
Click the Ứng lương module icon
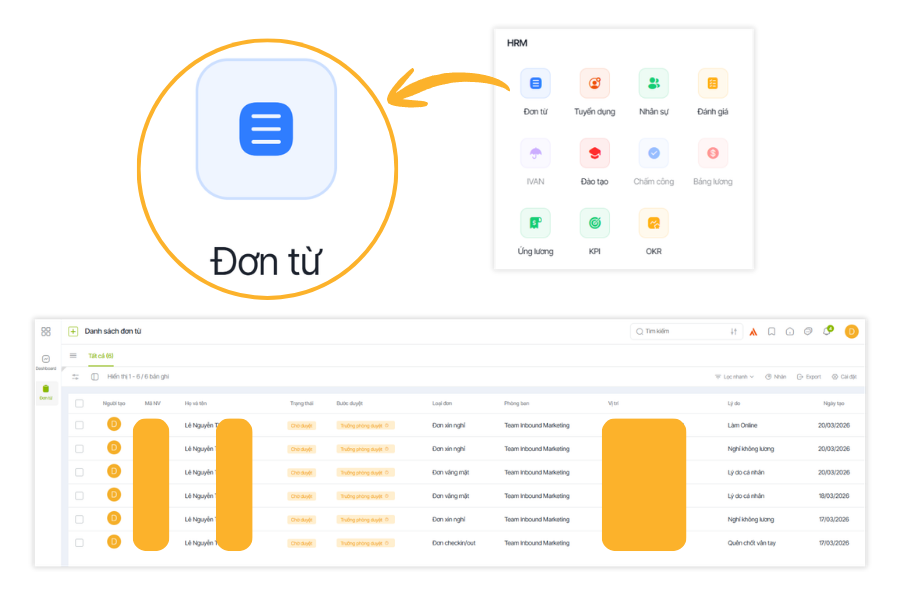[535, 223]
